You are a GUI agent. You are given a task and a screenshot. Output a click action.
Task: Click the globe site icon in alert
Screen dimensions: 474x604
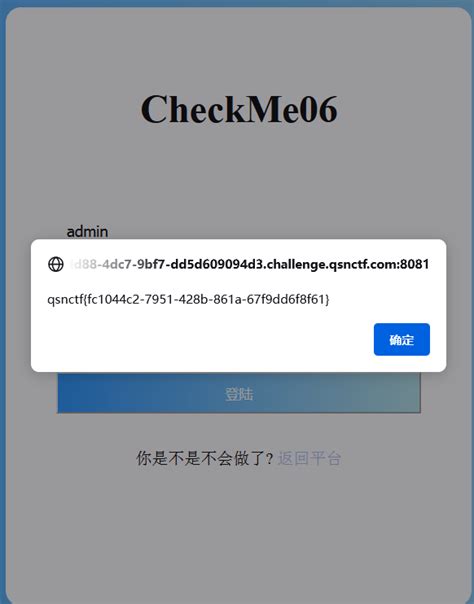[x=56, y=264]
